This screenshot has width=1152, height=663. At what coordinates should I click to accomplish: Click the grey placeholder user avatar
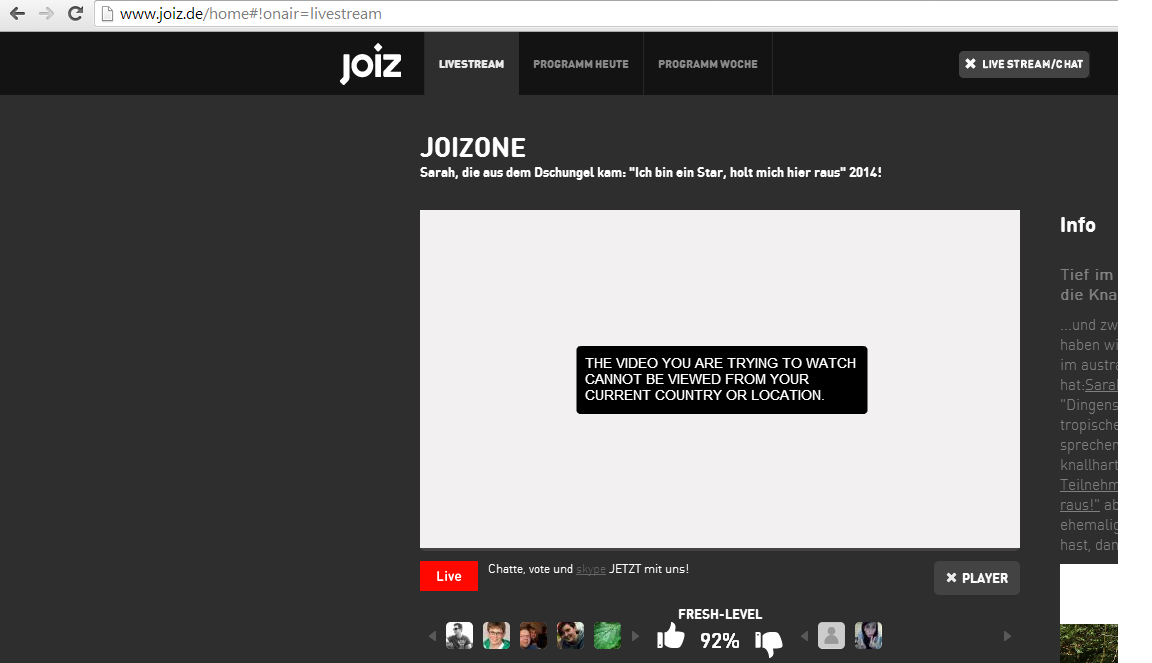coord(831,636)
